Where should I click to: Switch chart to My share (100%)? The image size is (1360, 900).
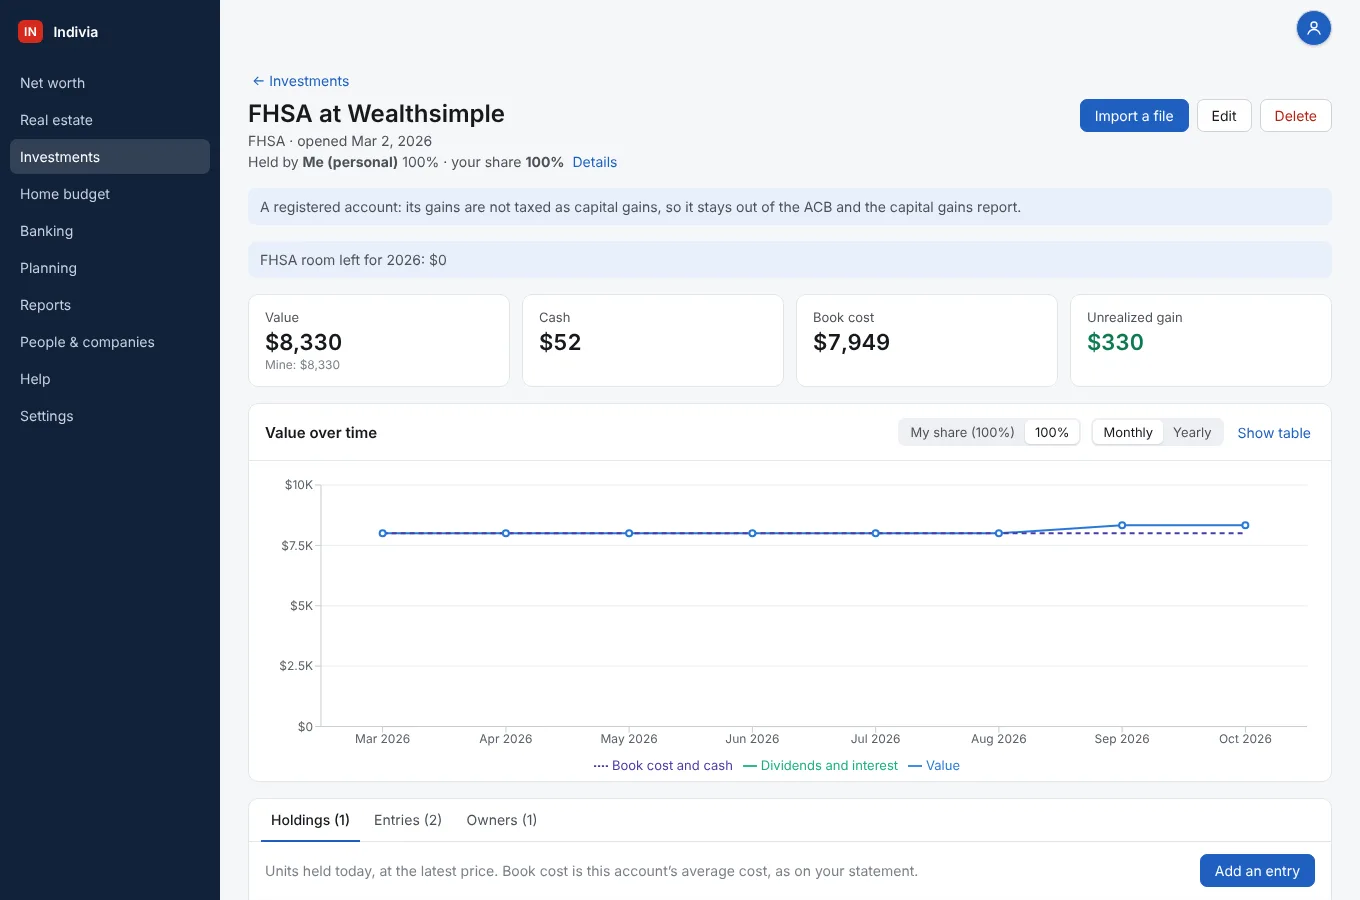click(x=962, y=432)
